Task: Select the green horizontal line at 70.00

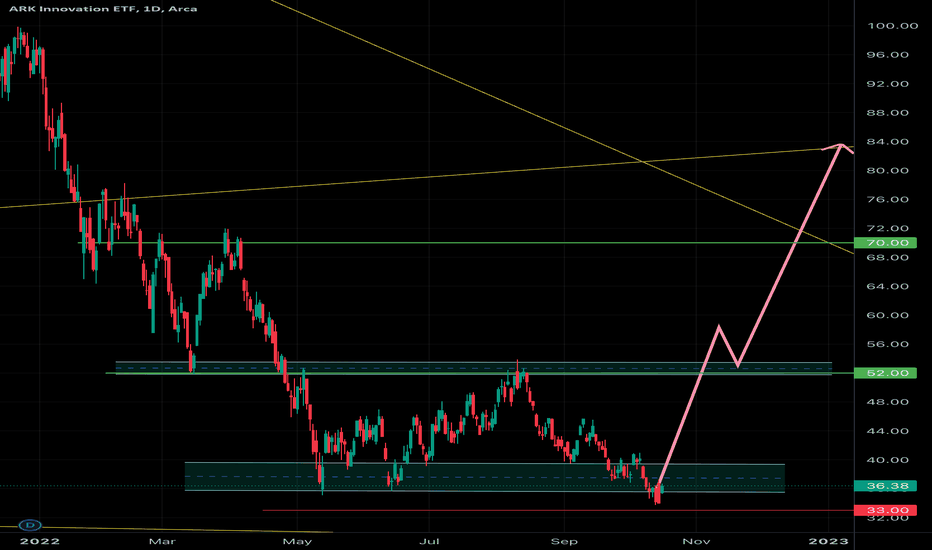Action: tap(464, 243)
